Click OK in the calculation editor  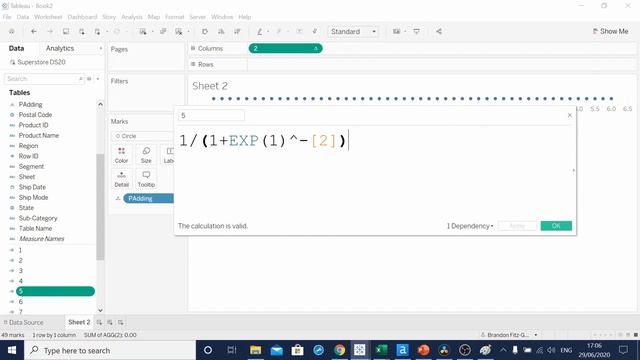(x=556, y=226)
